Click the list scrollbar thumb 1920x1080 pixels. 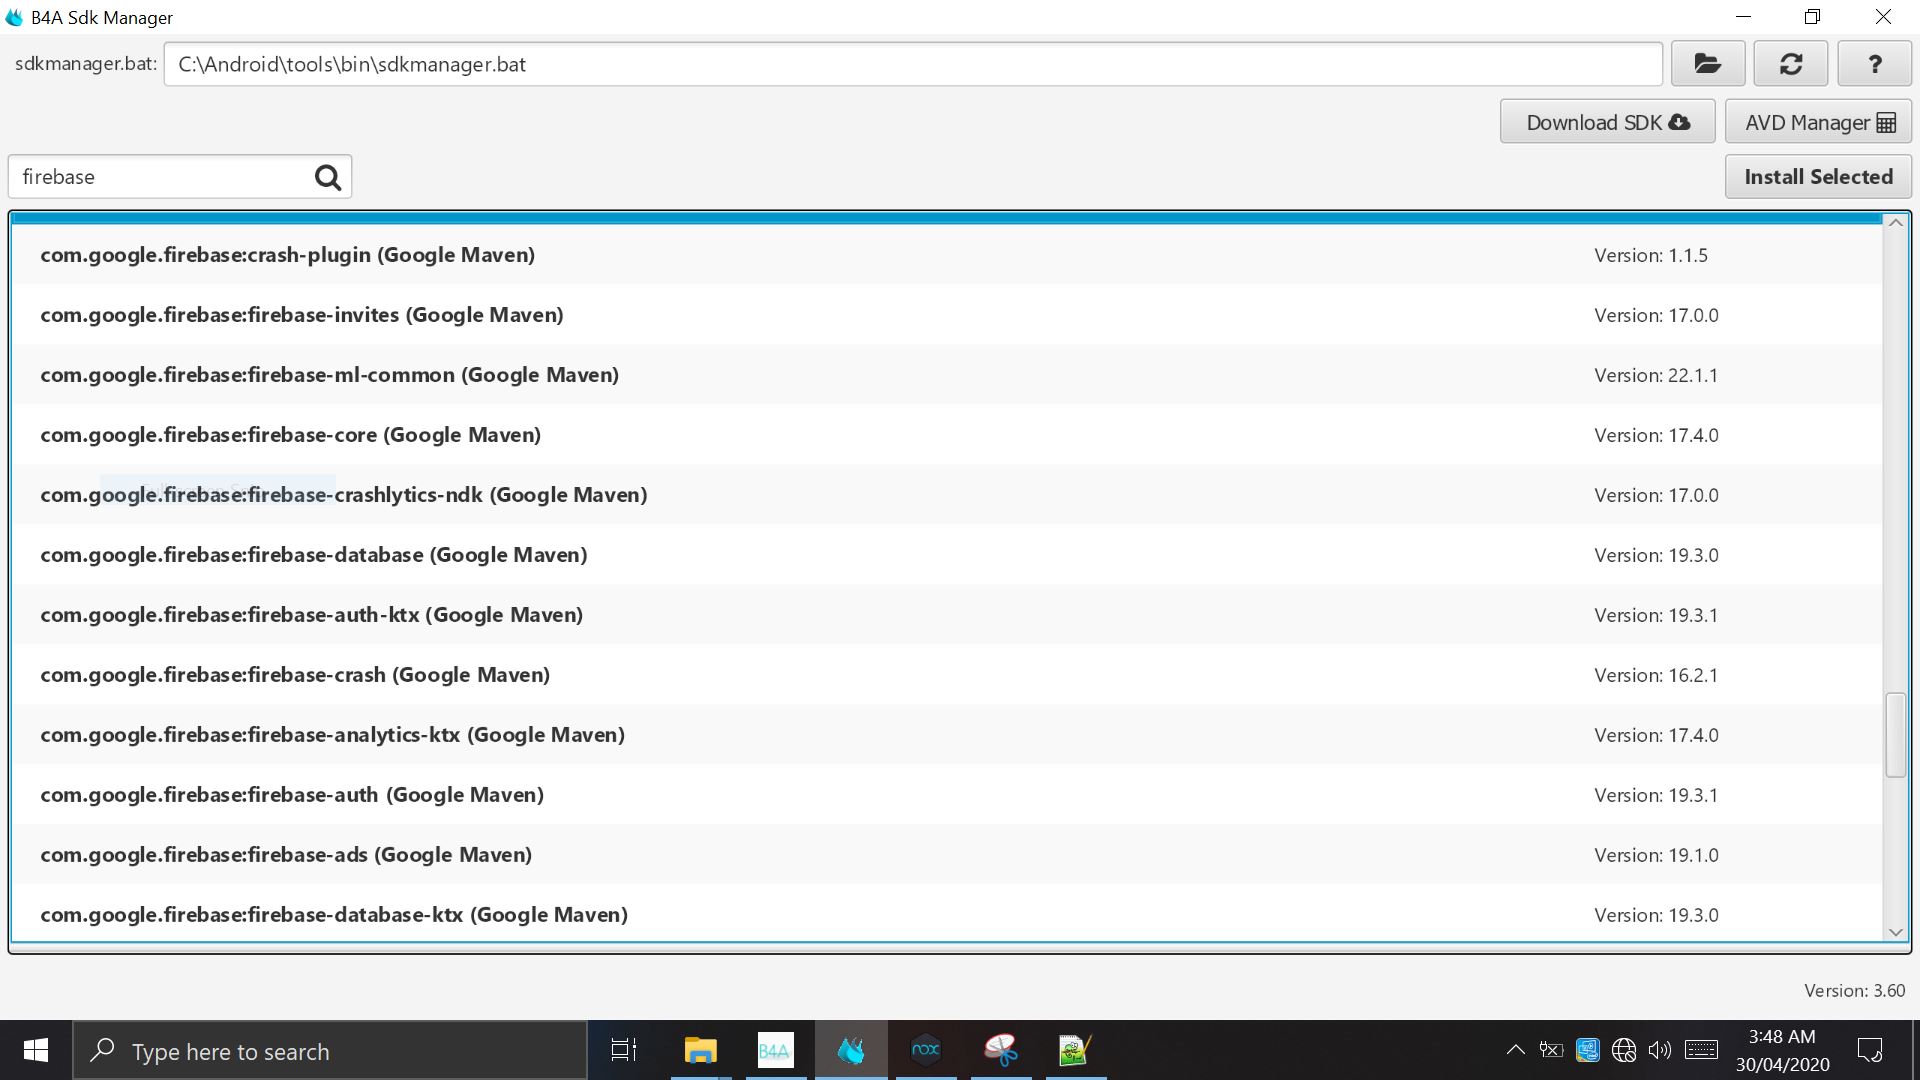pyautogui.click(x=1895, y=734)
